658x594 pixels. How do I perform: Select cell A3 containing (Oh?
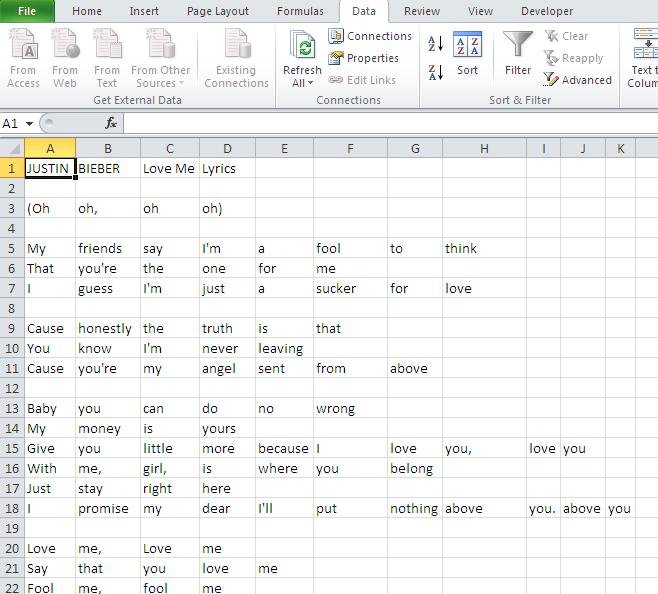(50, 208)
